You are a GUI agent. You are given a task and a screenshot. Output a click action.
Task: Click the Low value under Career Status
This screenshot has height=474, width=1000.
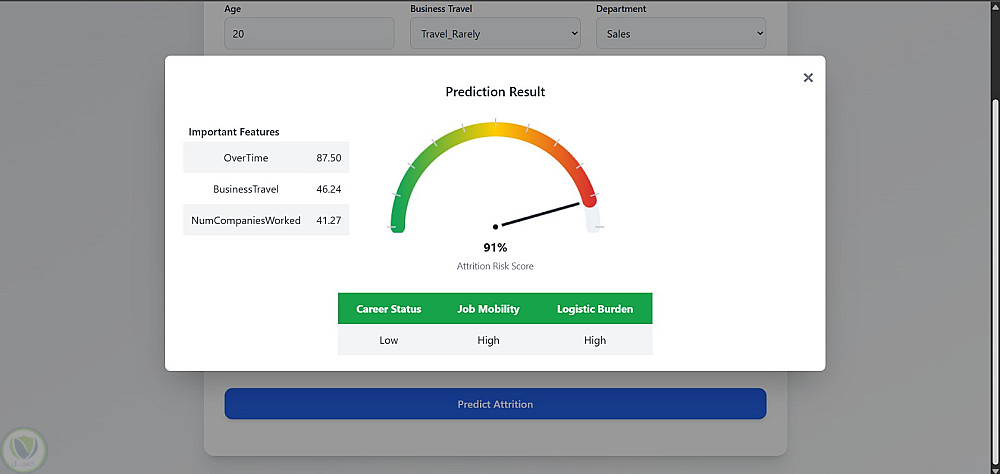389,340
